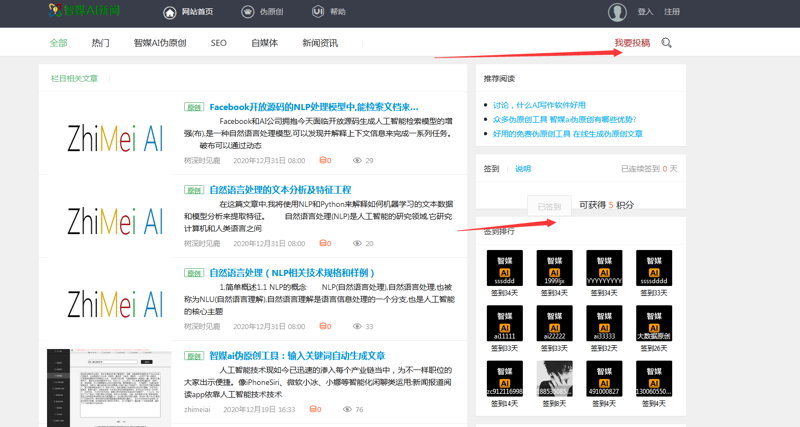Click the 已签到 sign-in button
The width and height of the screenshot is (800, 427).
549,206
